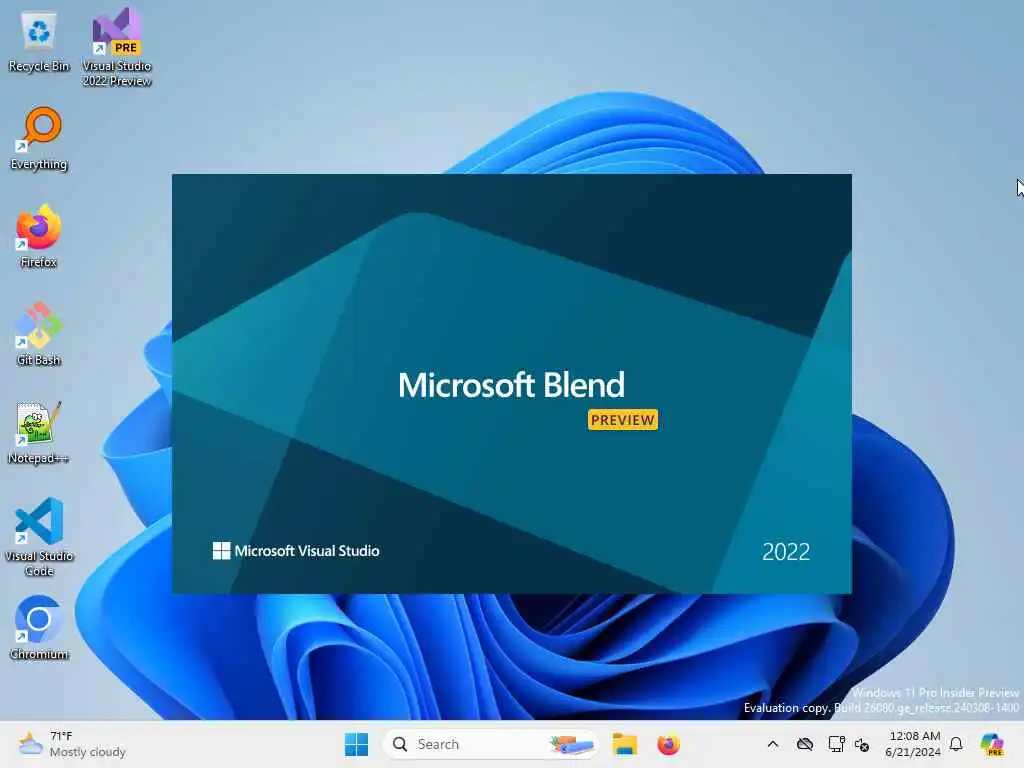The height and width of the screenshot is (768, 1024).
Task: Select the Chromium desktop shortcut
Action: (39, 628)
